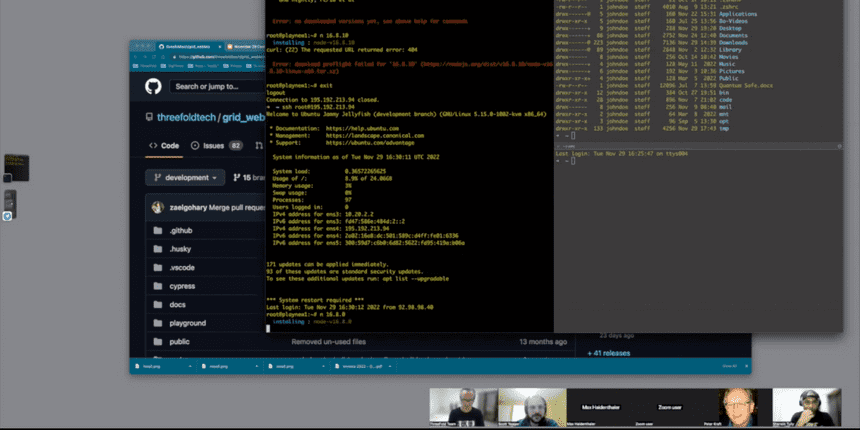The image size is (860, 430).
Task: Click 'Show All' in downloads bar
Action: [728, 366]
